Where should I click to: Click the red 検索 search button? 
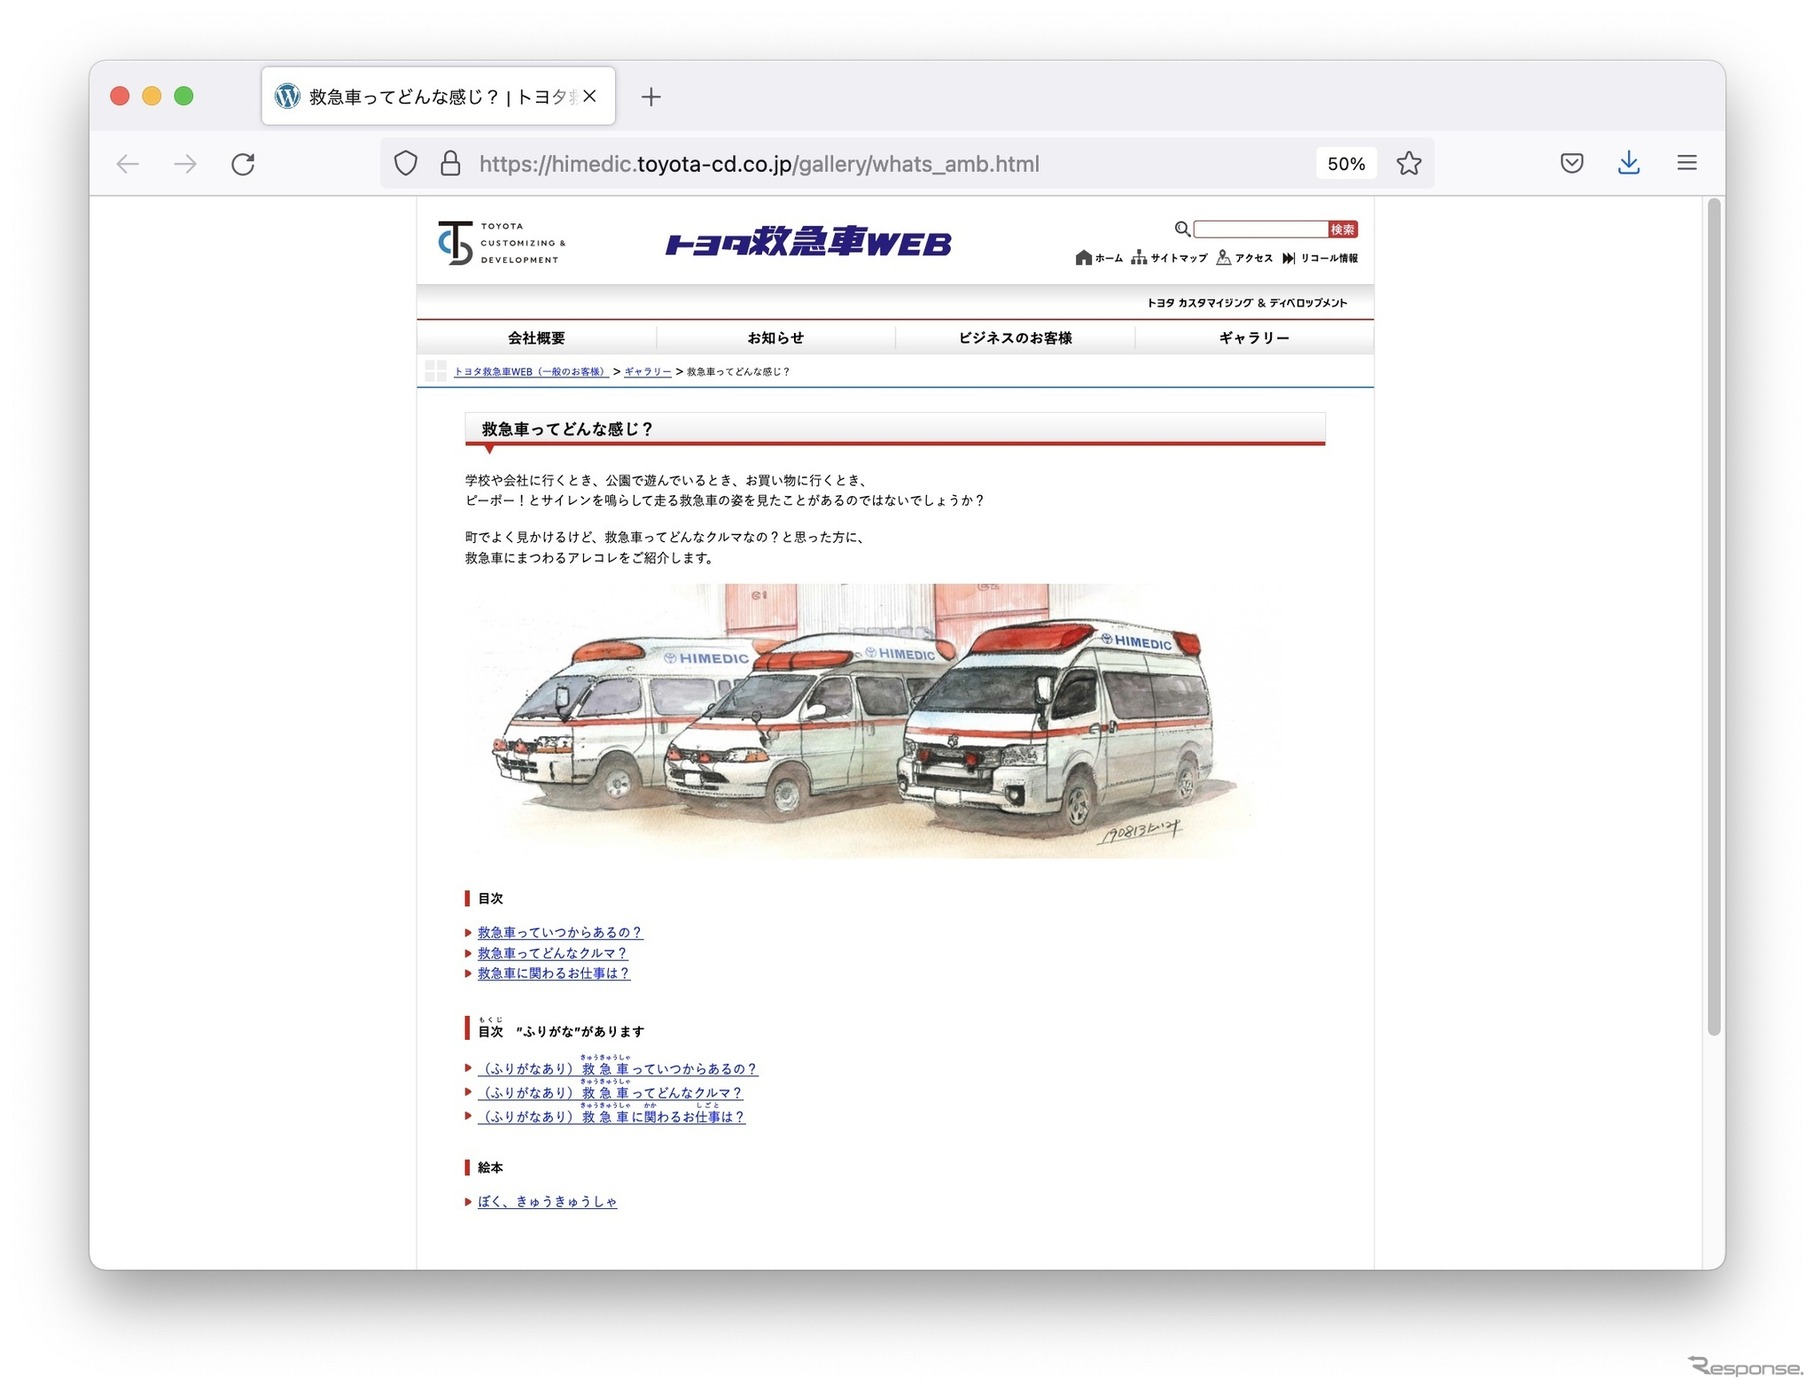pos(1342,230)
